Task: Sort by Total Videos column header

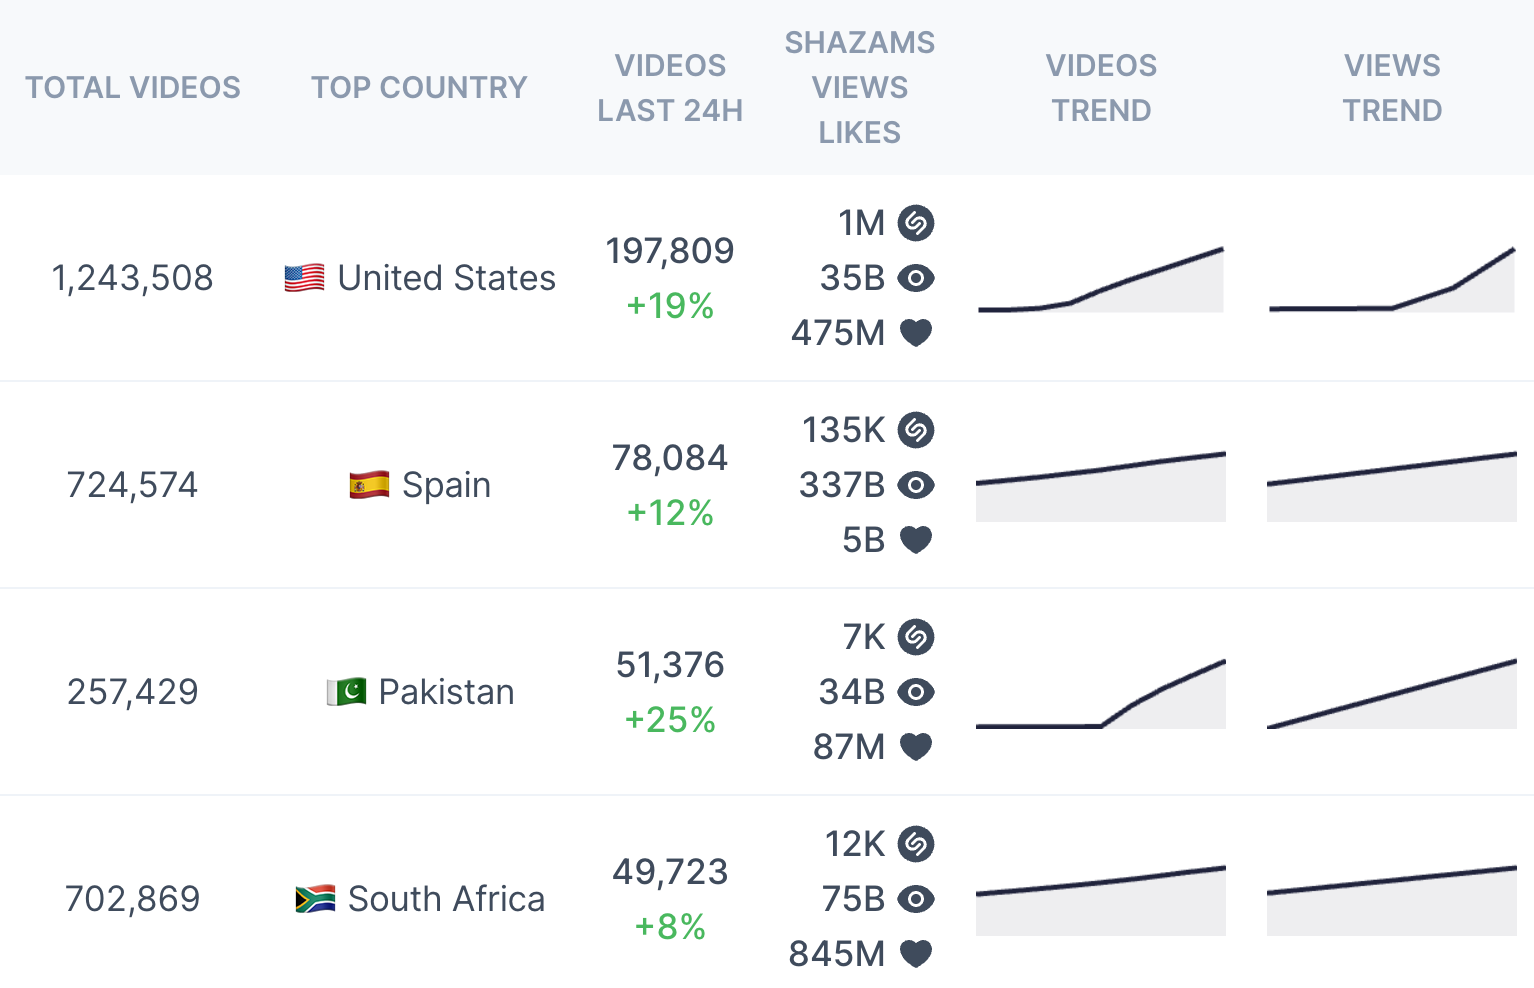Action: click(133, 88)
